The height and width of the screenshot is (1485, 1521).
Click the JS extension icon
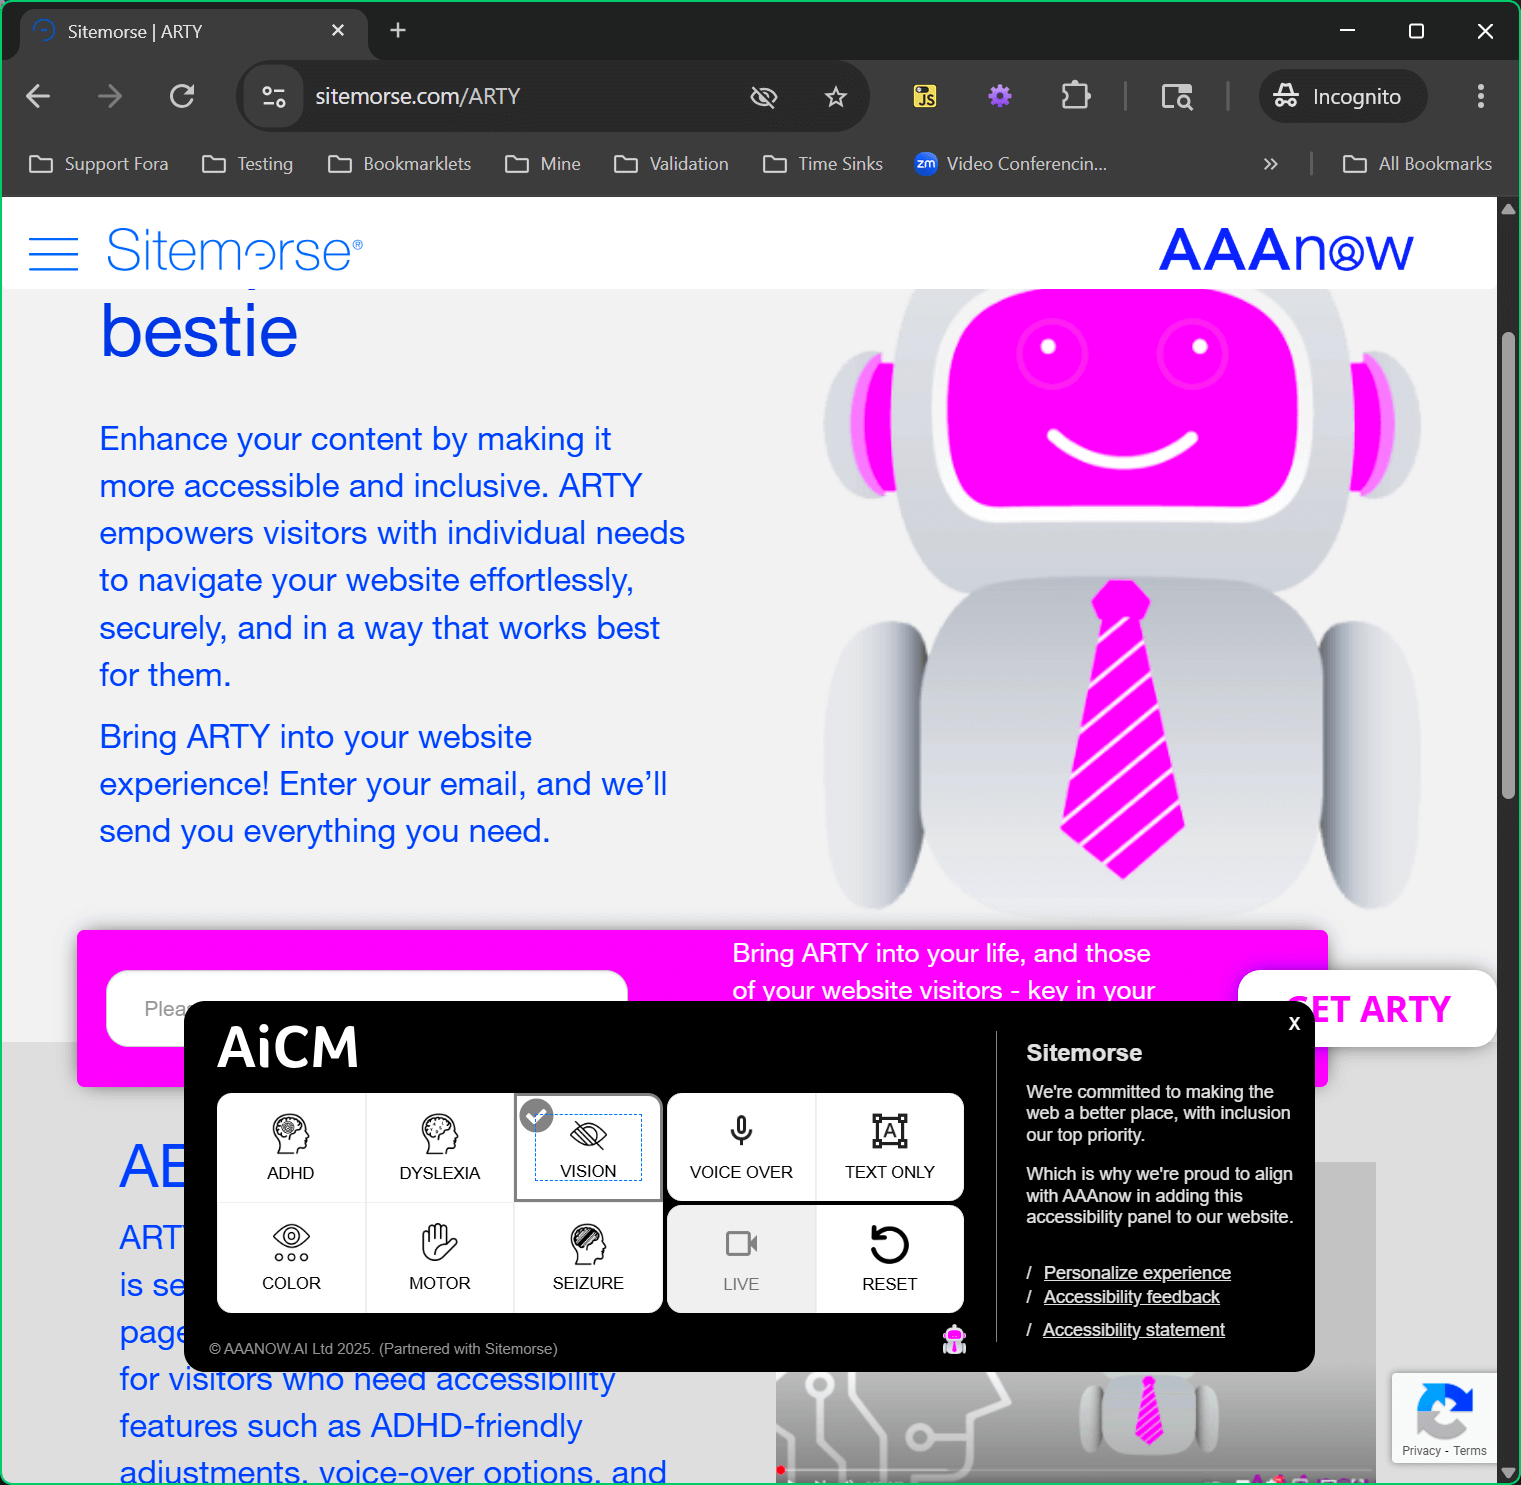click(x=925, y=96)
